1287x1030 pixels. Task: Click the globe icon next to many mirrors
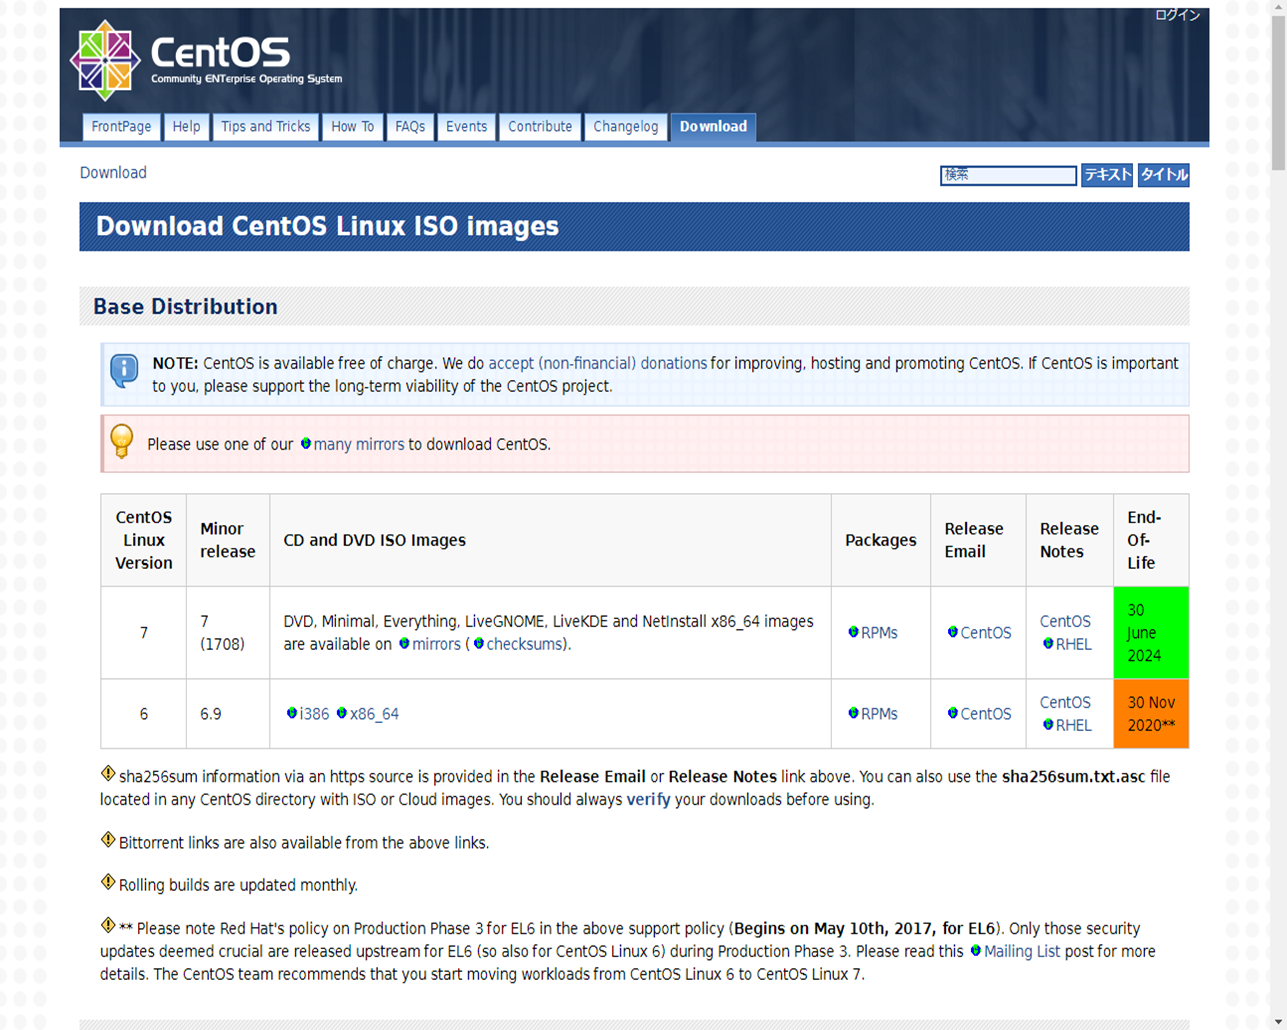click(x=306, y=444)
